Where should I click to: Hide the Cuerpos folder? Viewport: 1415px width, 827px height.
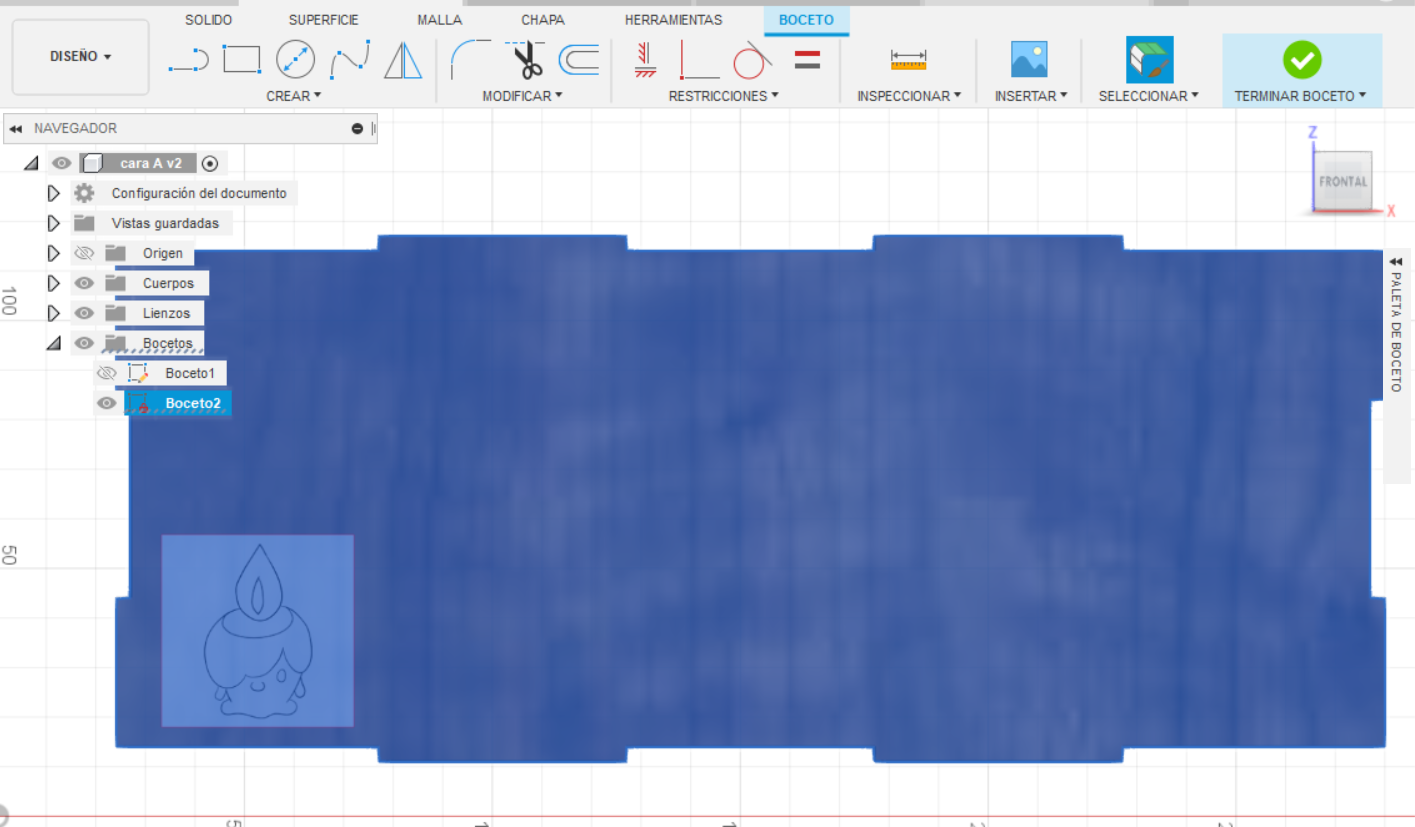tap(84, 283)
